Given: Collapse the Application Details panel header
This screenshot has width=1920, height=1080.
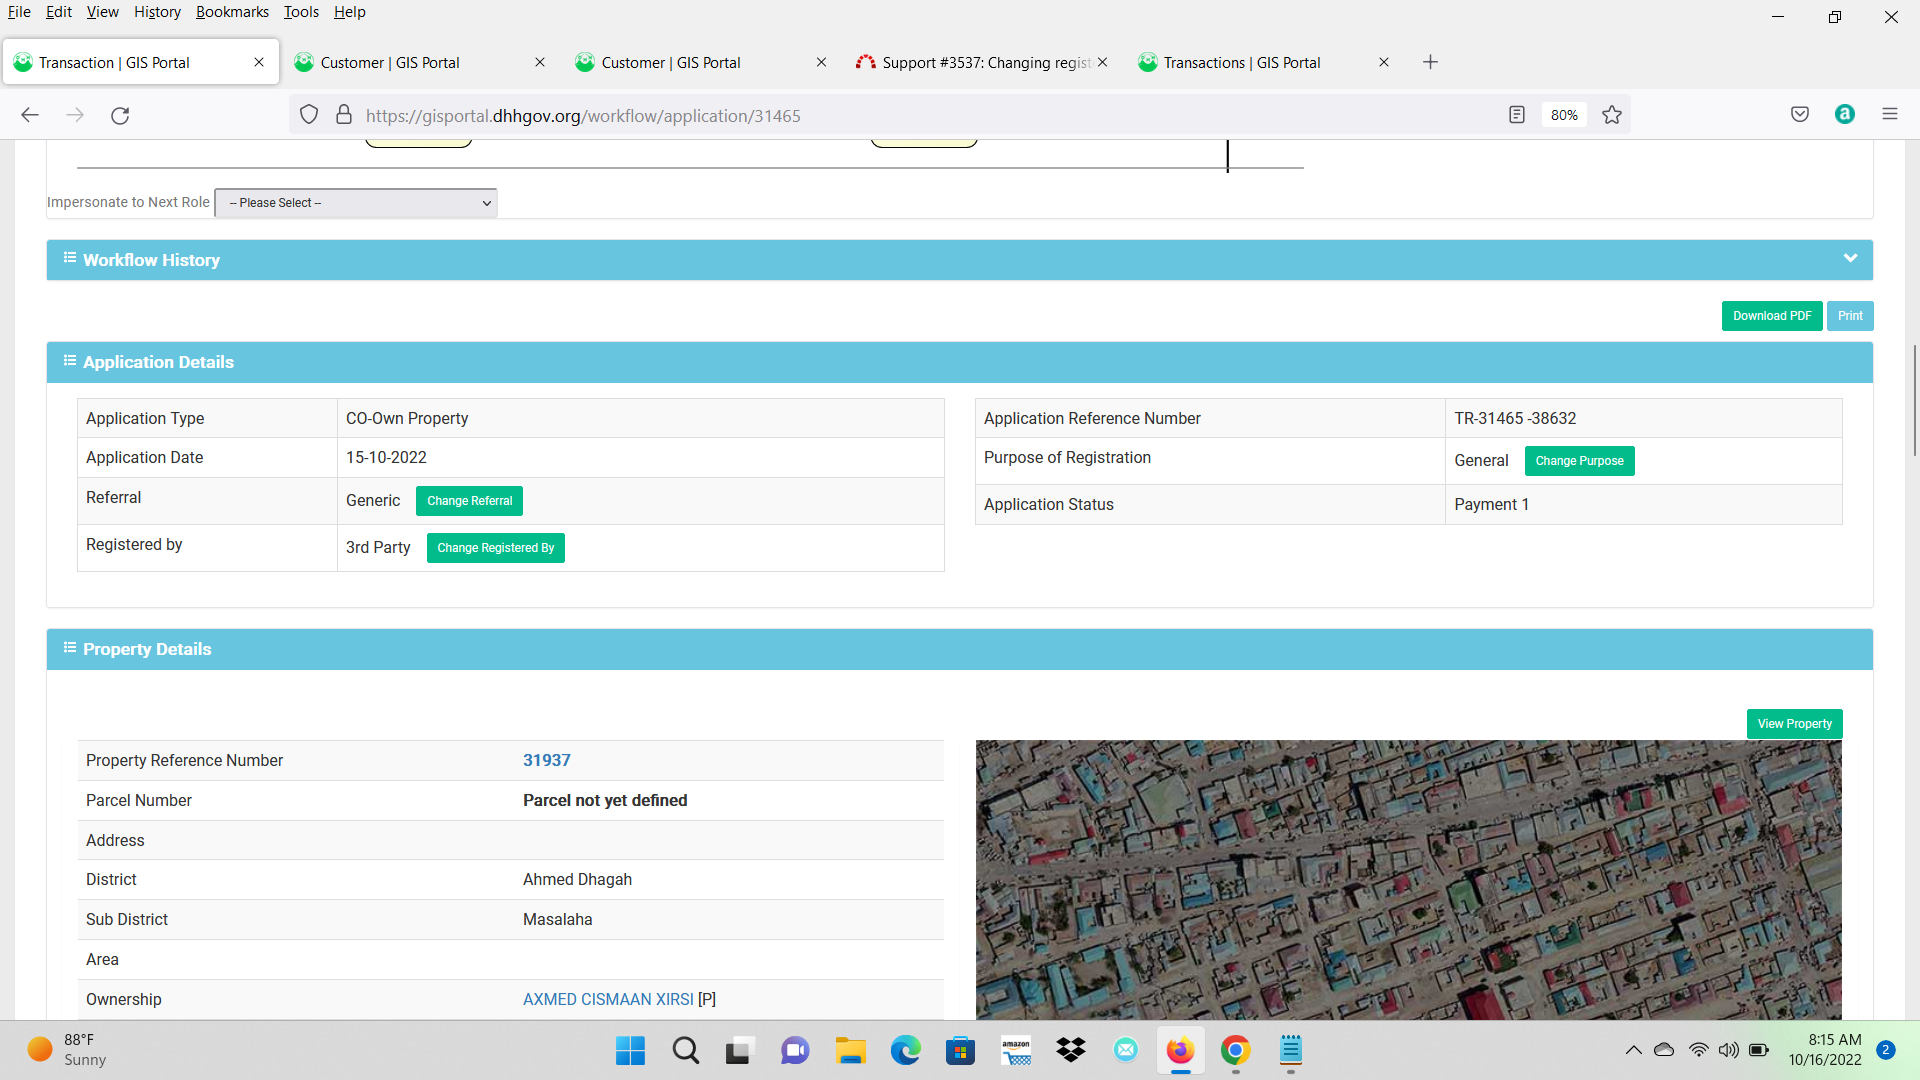Looking at the screenshot, I should (x=959, y=362).
